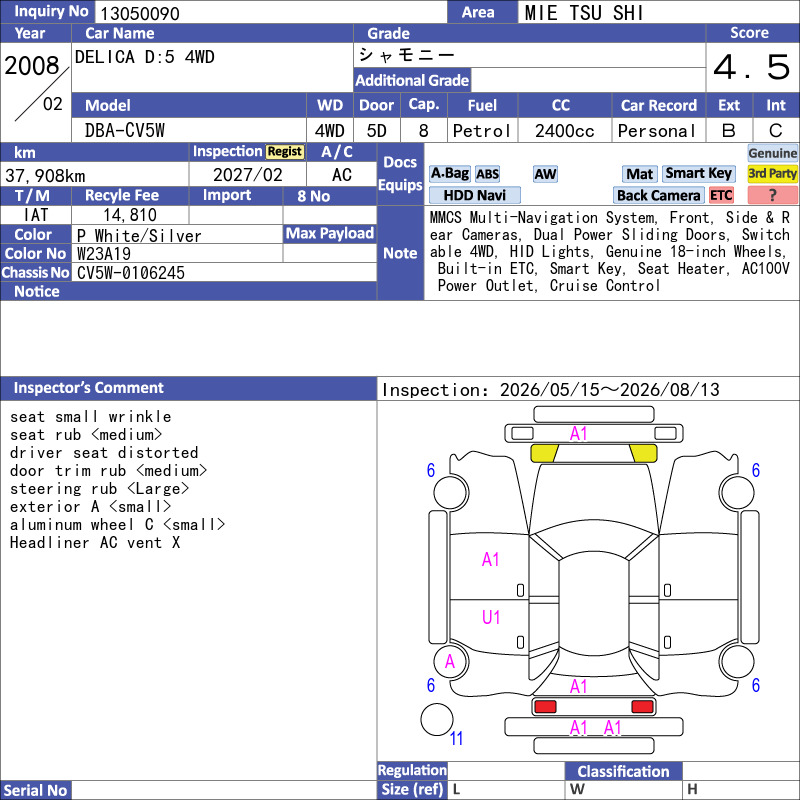The image size is (800, 800).
Task: Click comment 'steering rub <Large>'
Action: click(x=99, y=489)
